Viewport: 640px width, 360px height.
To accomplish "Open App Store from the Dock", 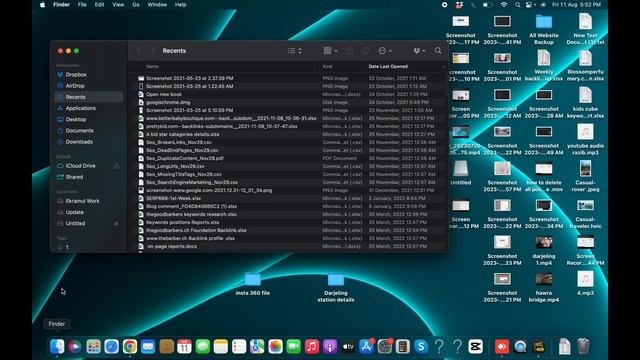I will (x=366, y=347).
